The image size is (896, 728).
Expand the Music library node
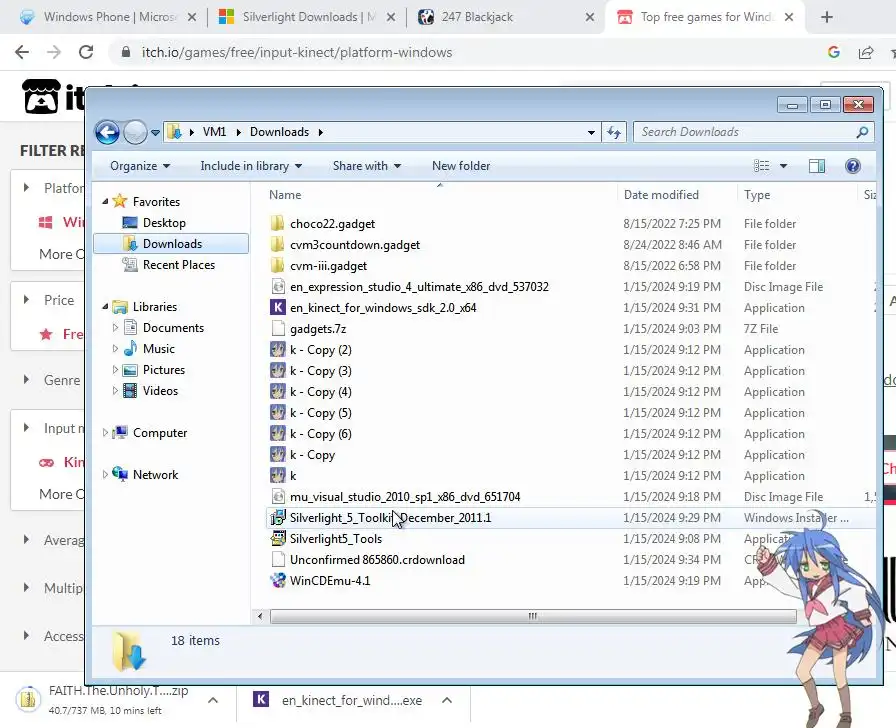(115, 349)
